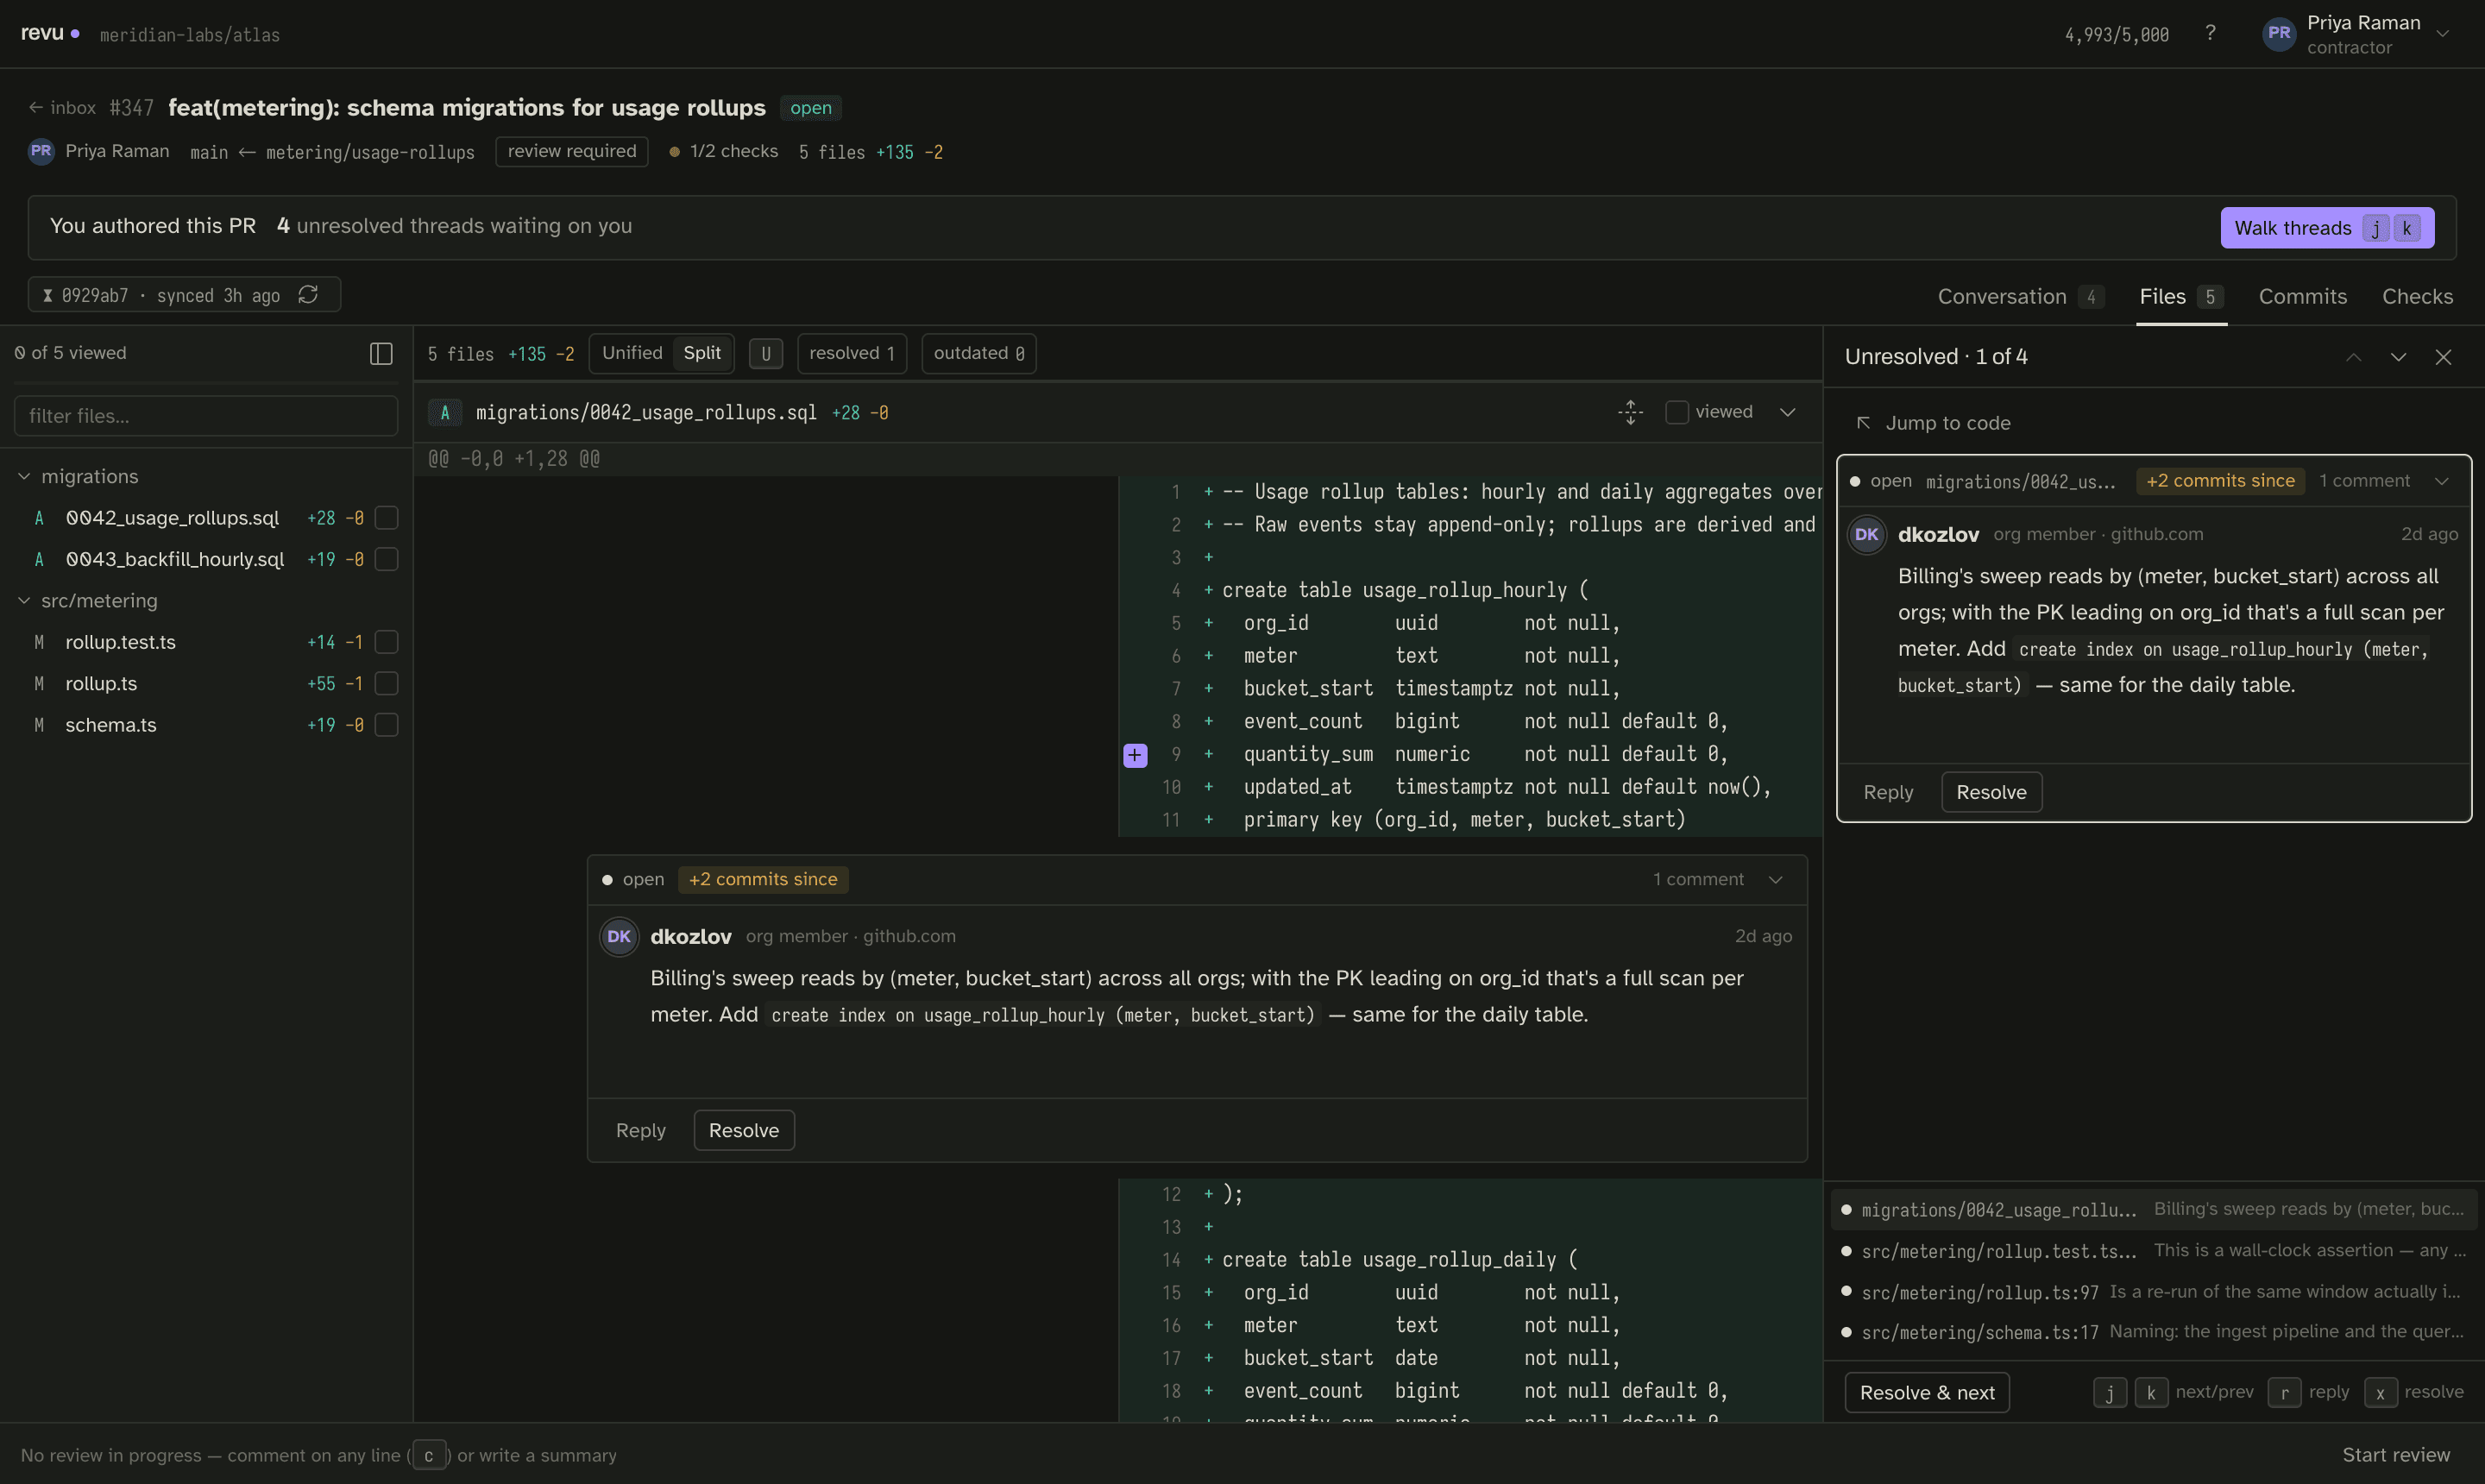Viewport: 2485px width, 1484px height.
Task: Select the src/metering/rollup.ts:97 thread row
Action: [x=2152, y=1292]
